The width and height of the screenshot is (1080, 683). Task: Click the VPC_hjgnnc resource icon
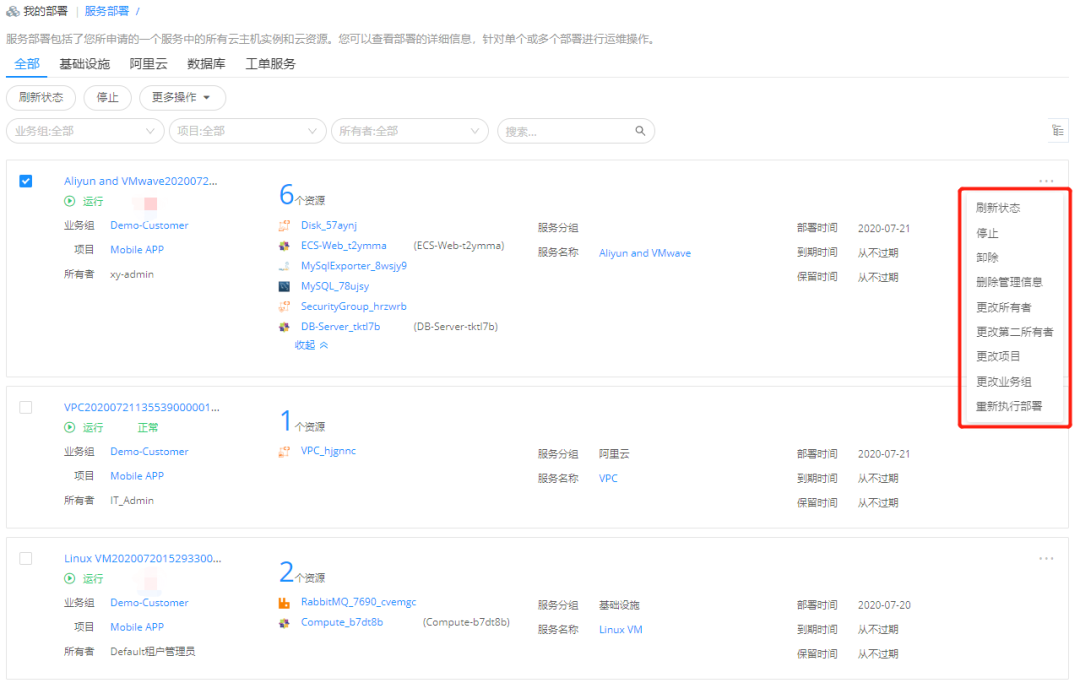click(x=284, y=452)
